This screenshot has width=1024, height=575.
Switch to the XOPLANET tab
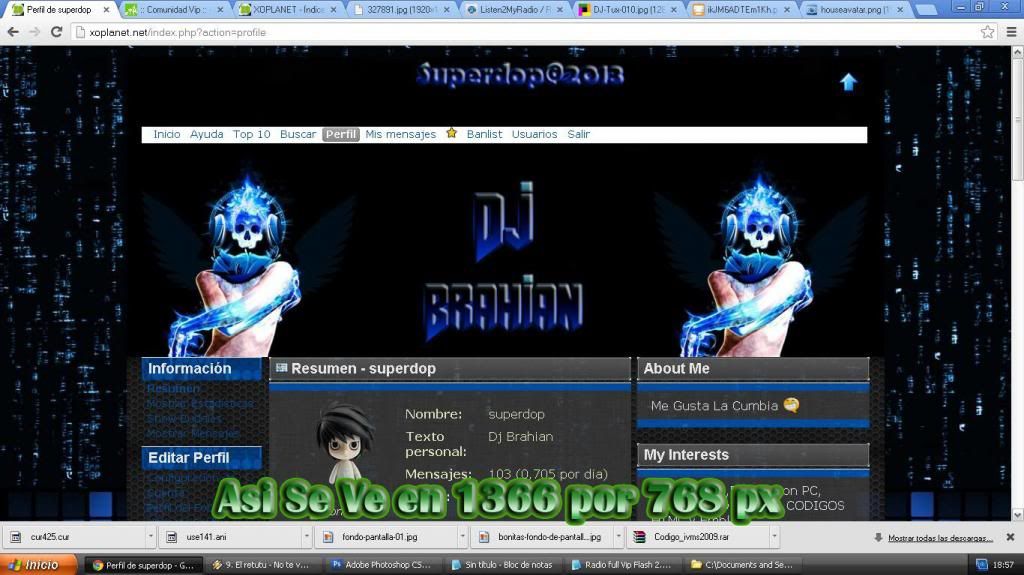pos(289,10)
